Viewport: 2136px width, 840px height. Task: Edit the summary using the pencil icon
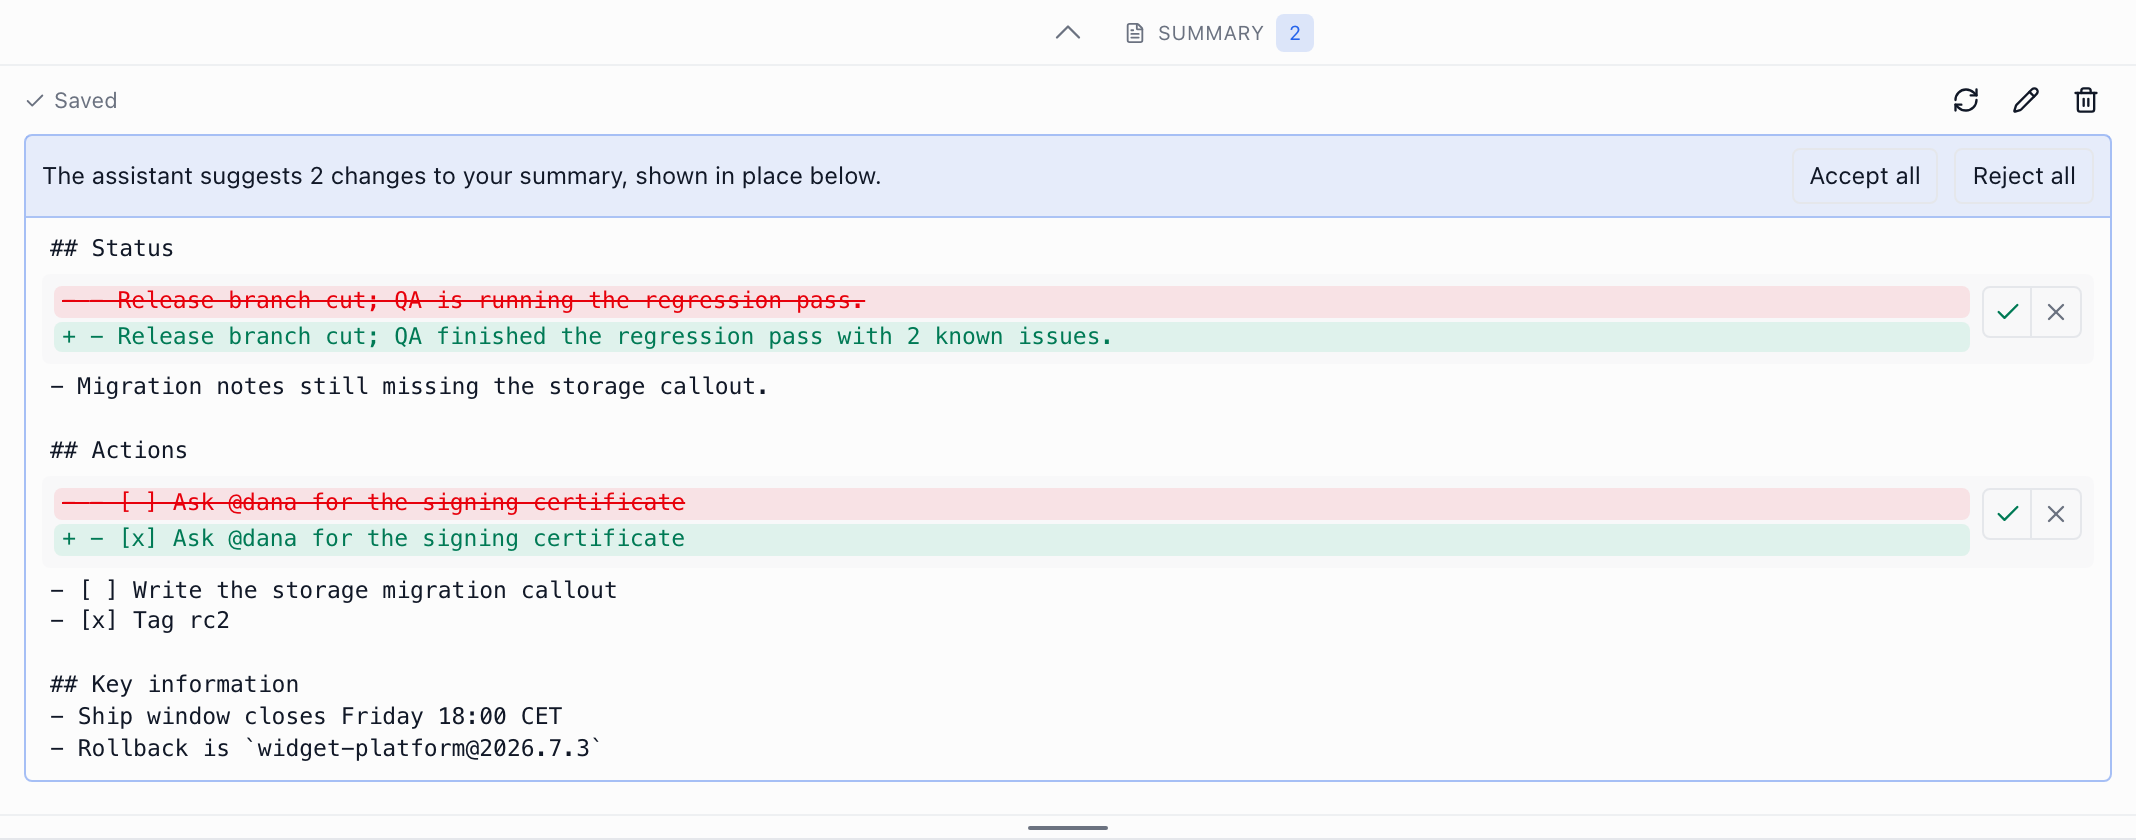(x=2025, y=100)
